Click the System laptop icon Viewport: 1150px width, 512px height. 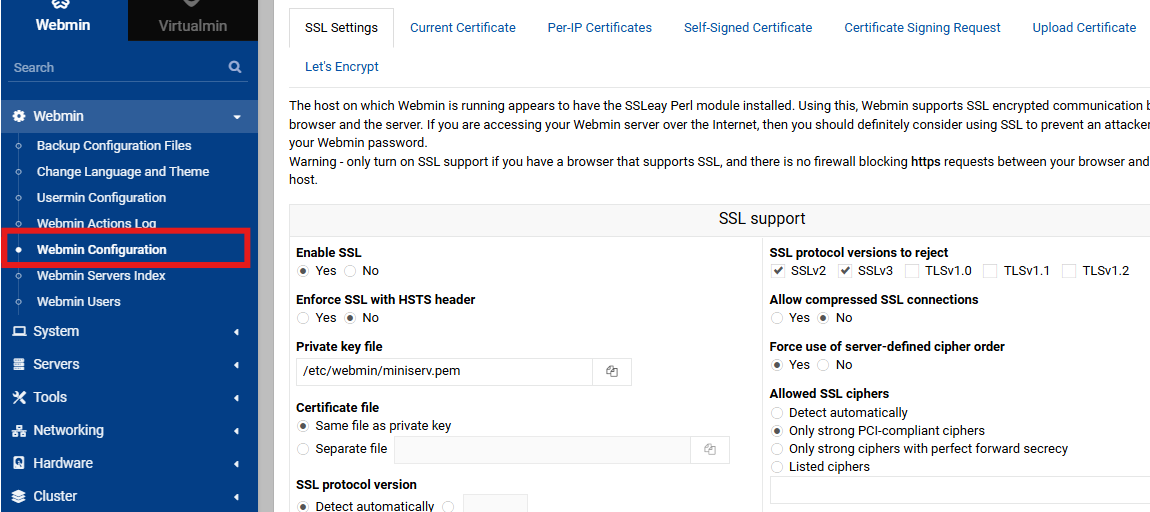tap(19, 331)
